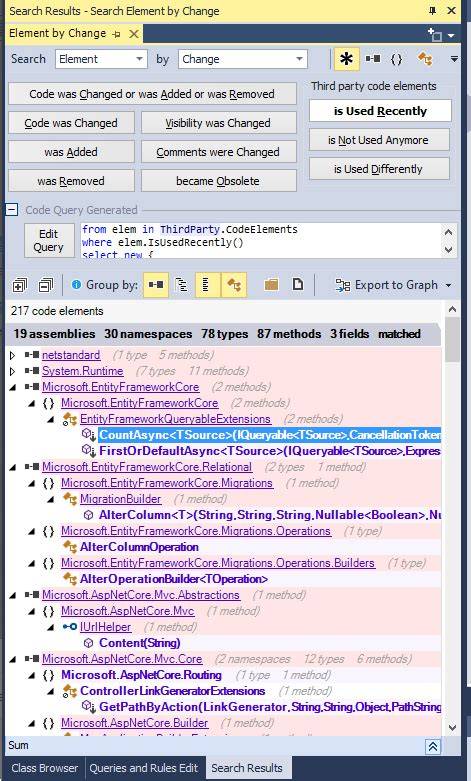Viewport: 471px width, 781px height.
Task: Collapse the Microsoft.EntityFrameworkCore assembly node
Action: pos(12,388)
